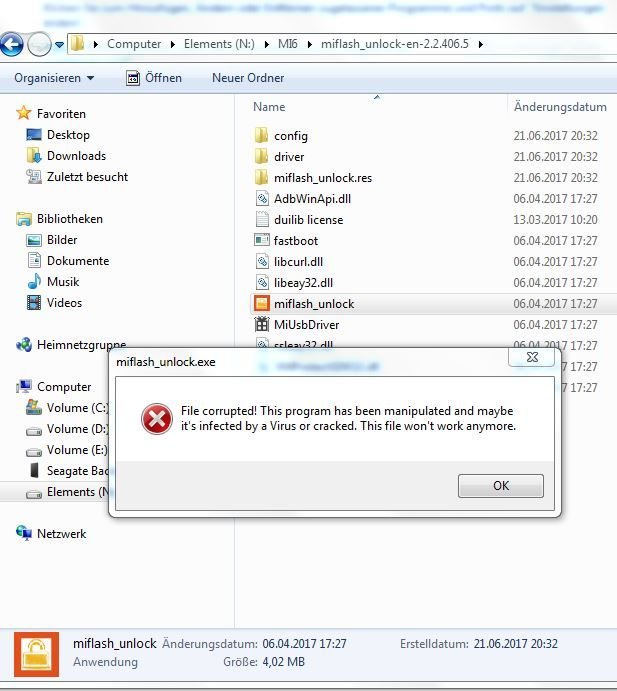
Task: Click the AdbWinApi.dll file icon
Action: [x=262, y=199]
